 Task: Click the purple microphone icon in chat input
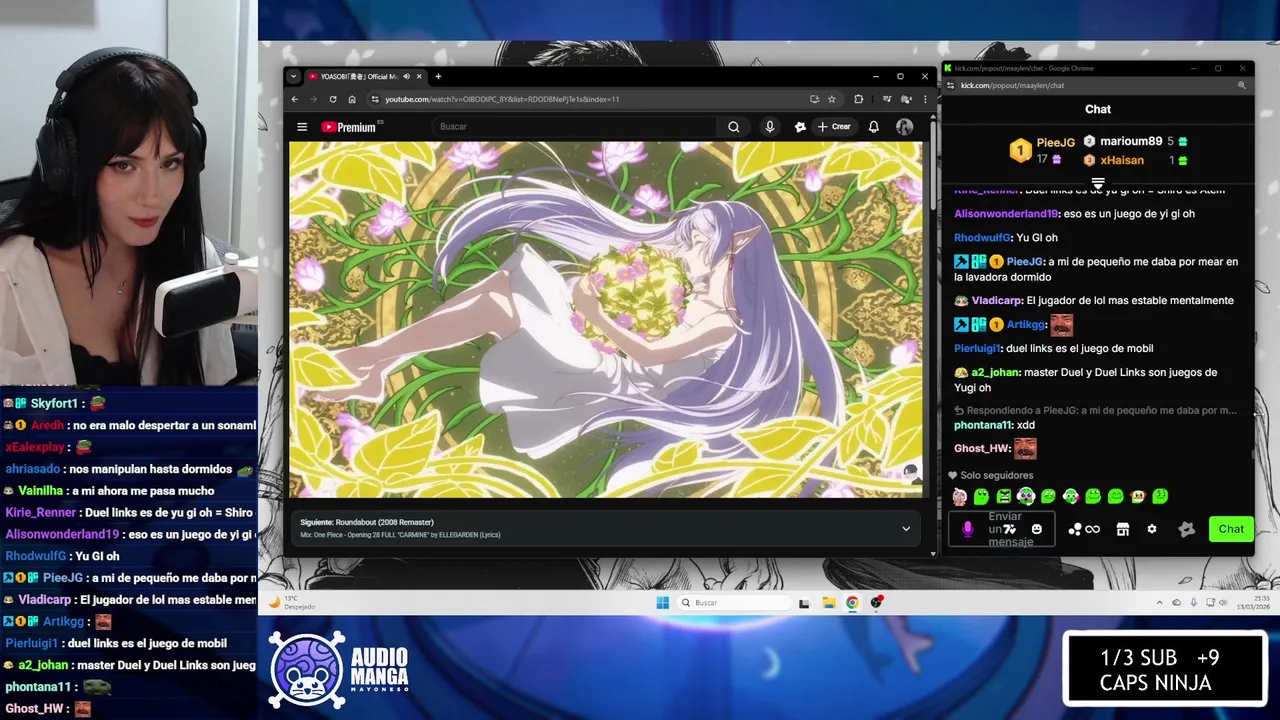(967, 529)
